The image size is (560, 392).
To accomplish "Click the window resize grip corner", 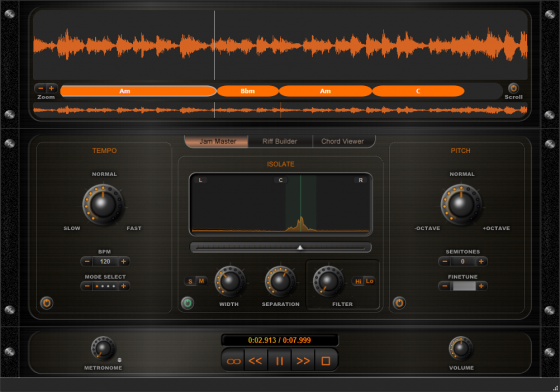I will point(555,388).
